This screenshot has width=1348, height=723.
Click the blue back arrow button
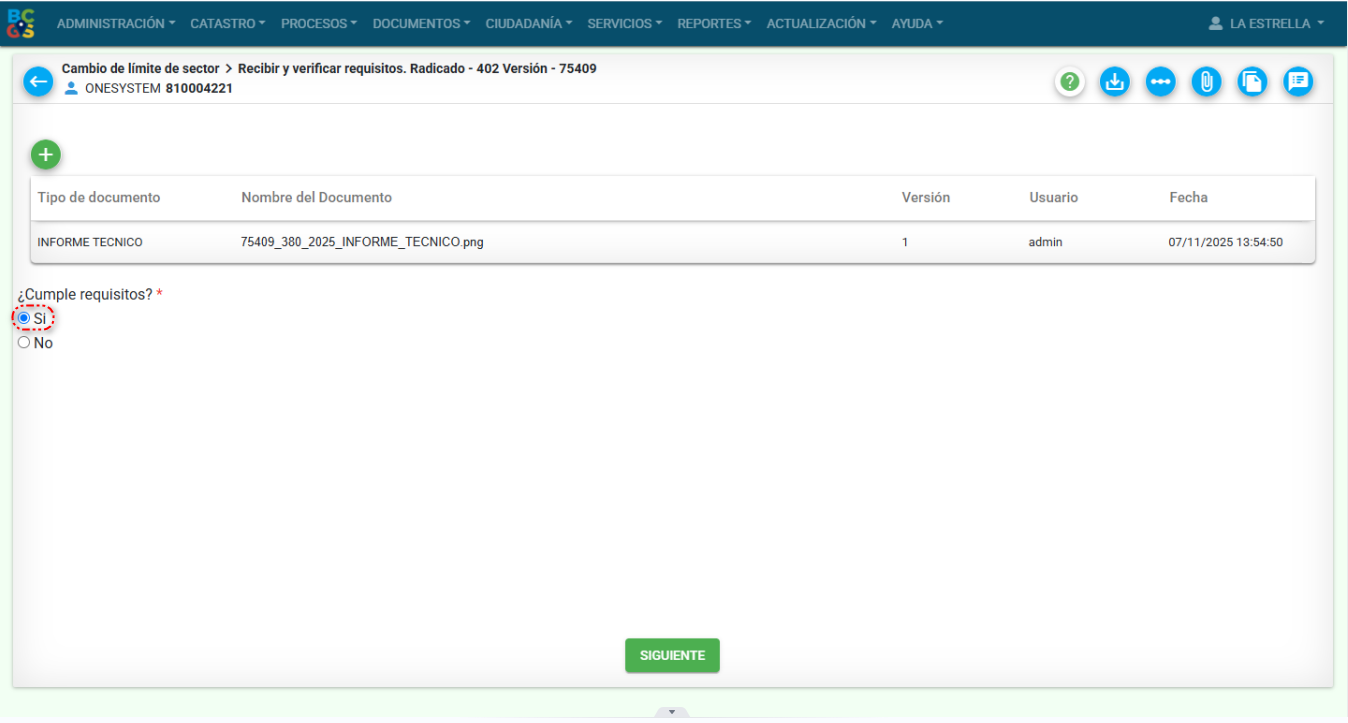pyautogui.click(x=38, y=81)
